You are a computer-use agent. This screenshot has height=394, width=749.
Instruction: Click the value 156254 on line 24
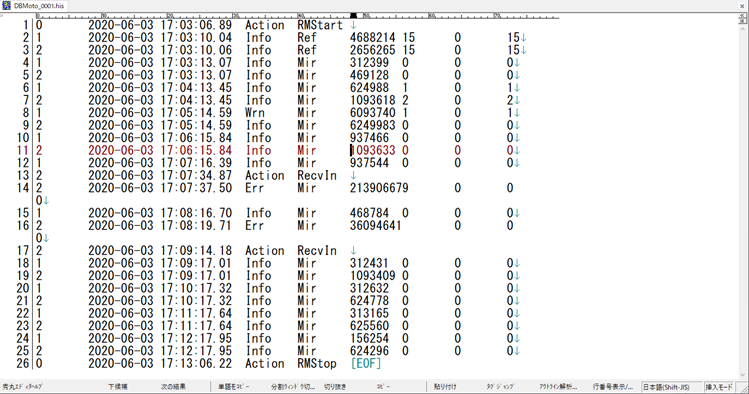369,338
